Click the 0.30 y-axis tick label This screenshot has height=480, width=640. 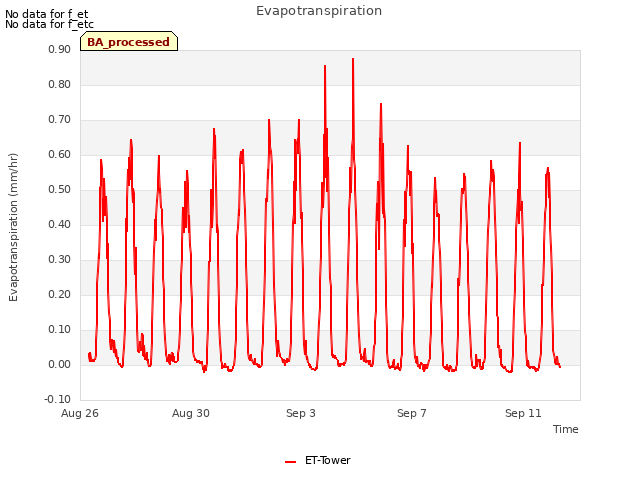pos(59,260)
